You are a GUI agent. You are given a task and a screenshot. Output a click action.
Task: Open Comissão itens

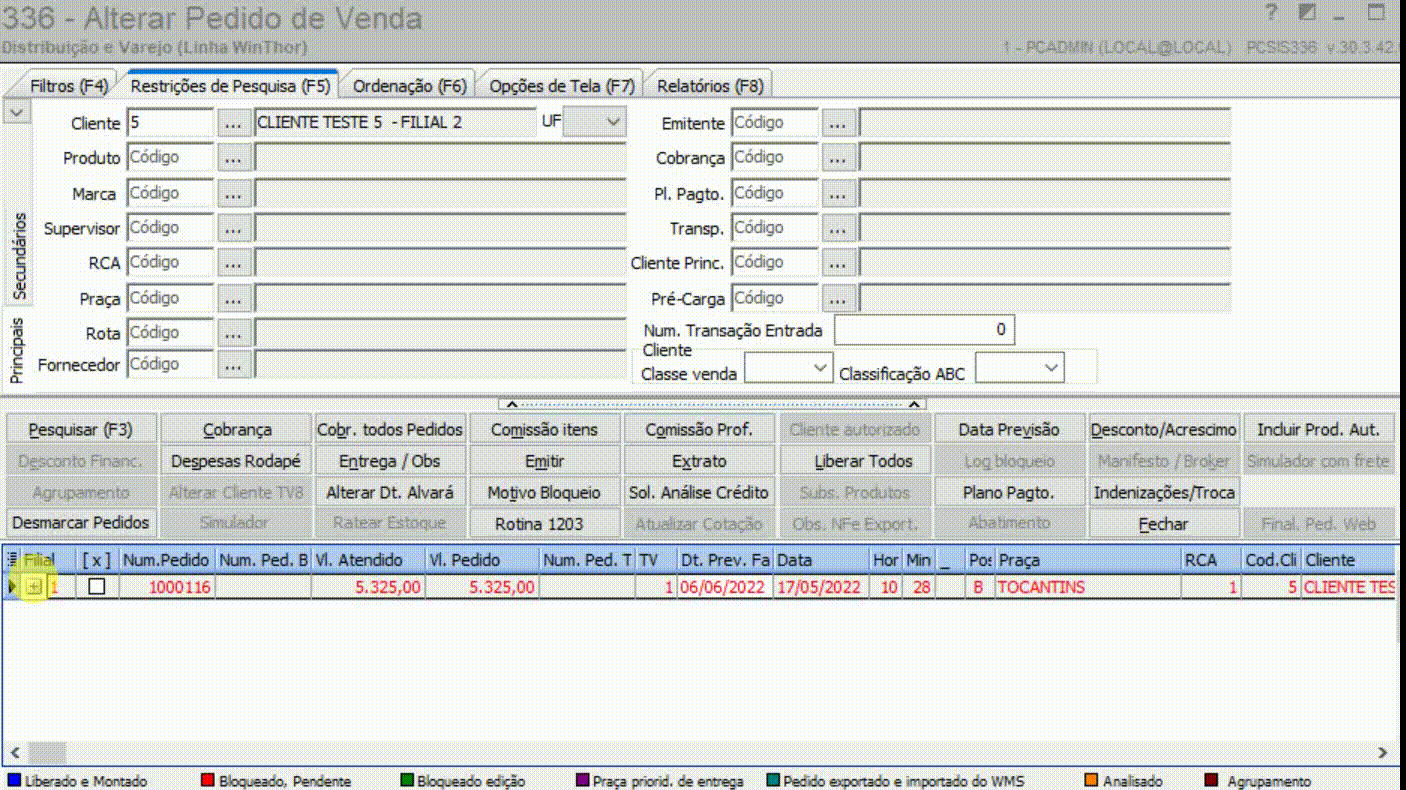[545, 430]
